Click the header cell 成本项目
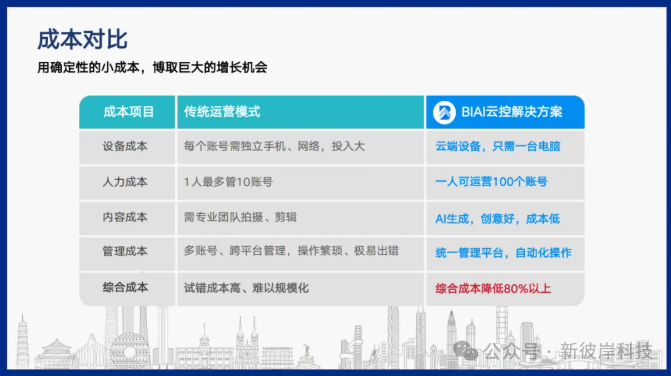The image size is (671, 376). tap(128, 112)
